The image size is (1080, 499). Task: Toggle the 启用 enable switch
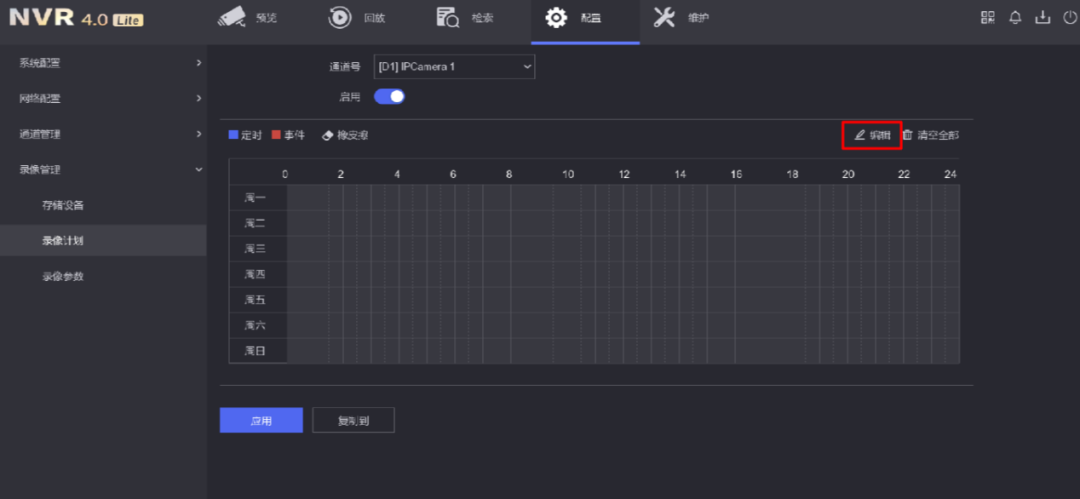point(389,97)
